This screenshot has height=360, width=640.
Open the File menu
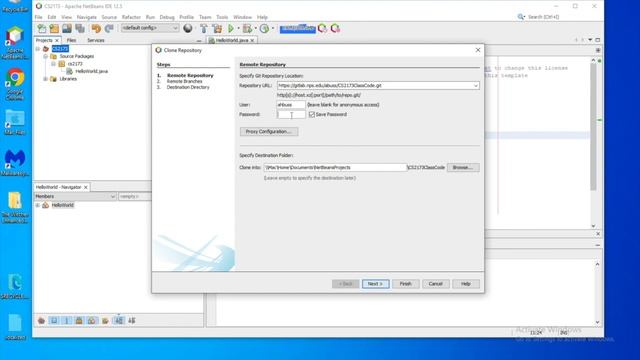tap(39, 17)
